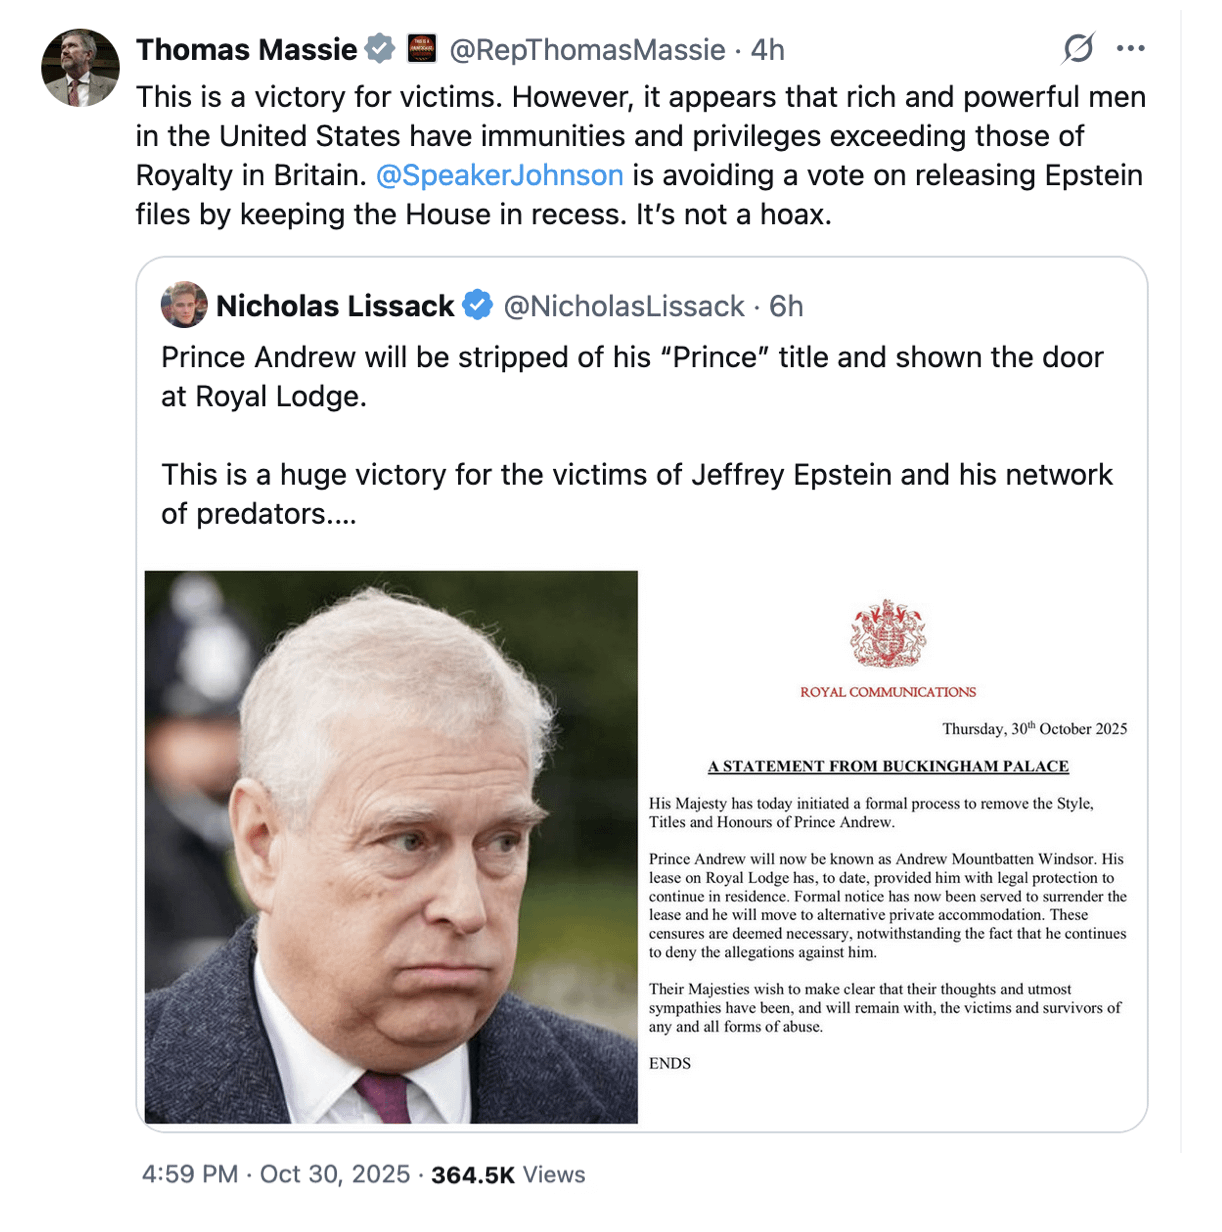This screenshot has width=1222, height=1232.
Task: Open Thomas Massie's profile picture
Action: [80, 68]
